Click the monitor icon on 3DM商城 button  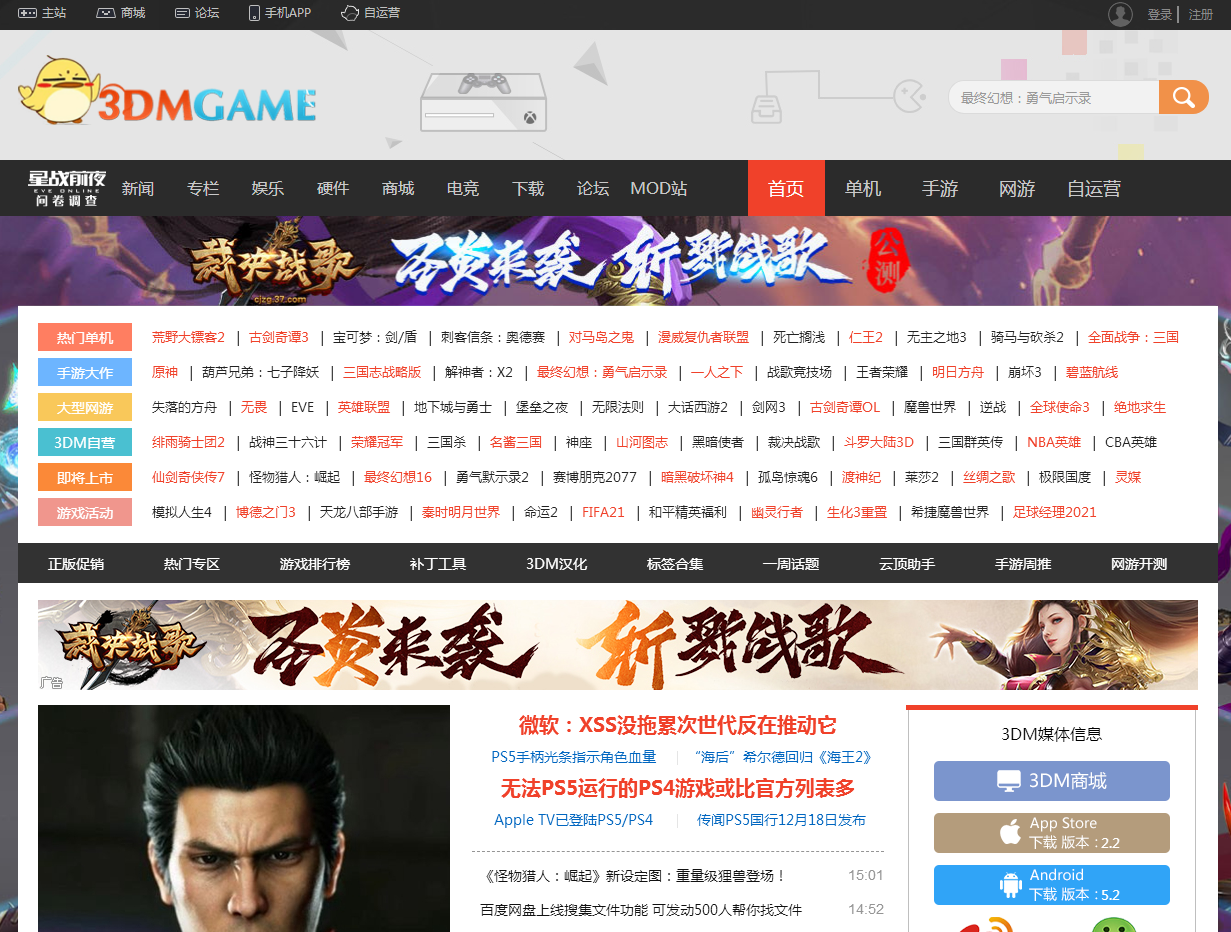click(x=1009, y=781)
